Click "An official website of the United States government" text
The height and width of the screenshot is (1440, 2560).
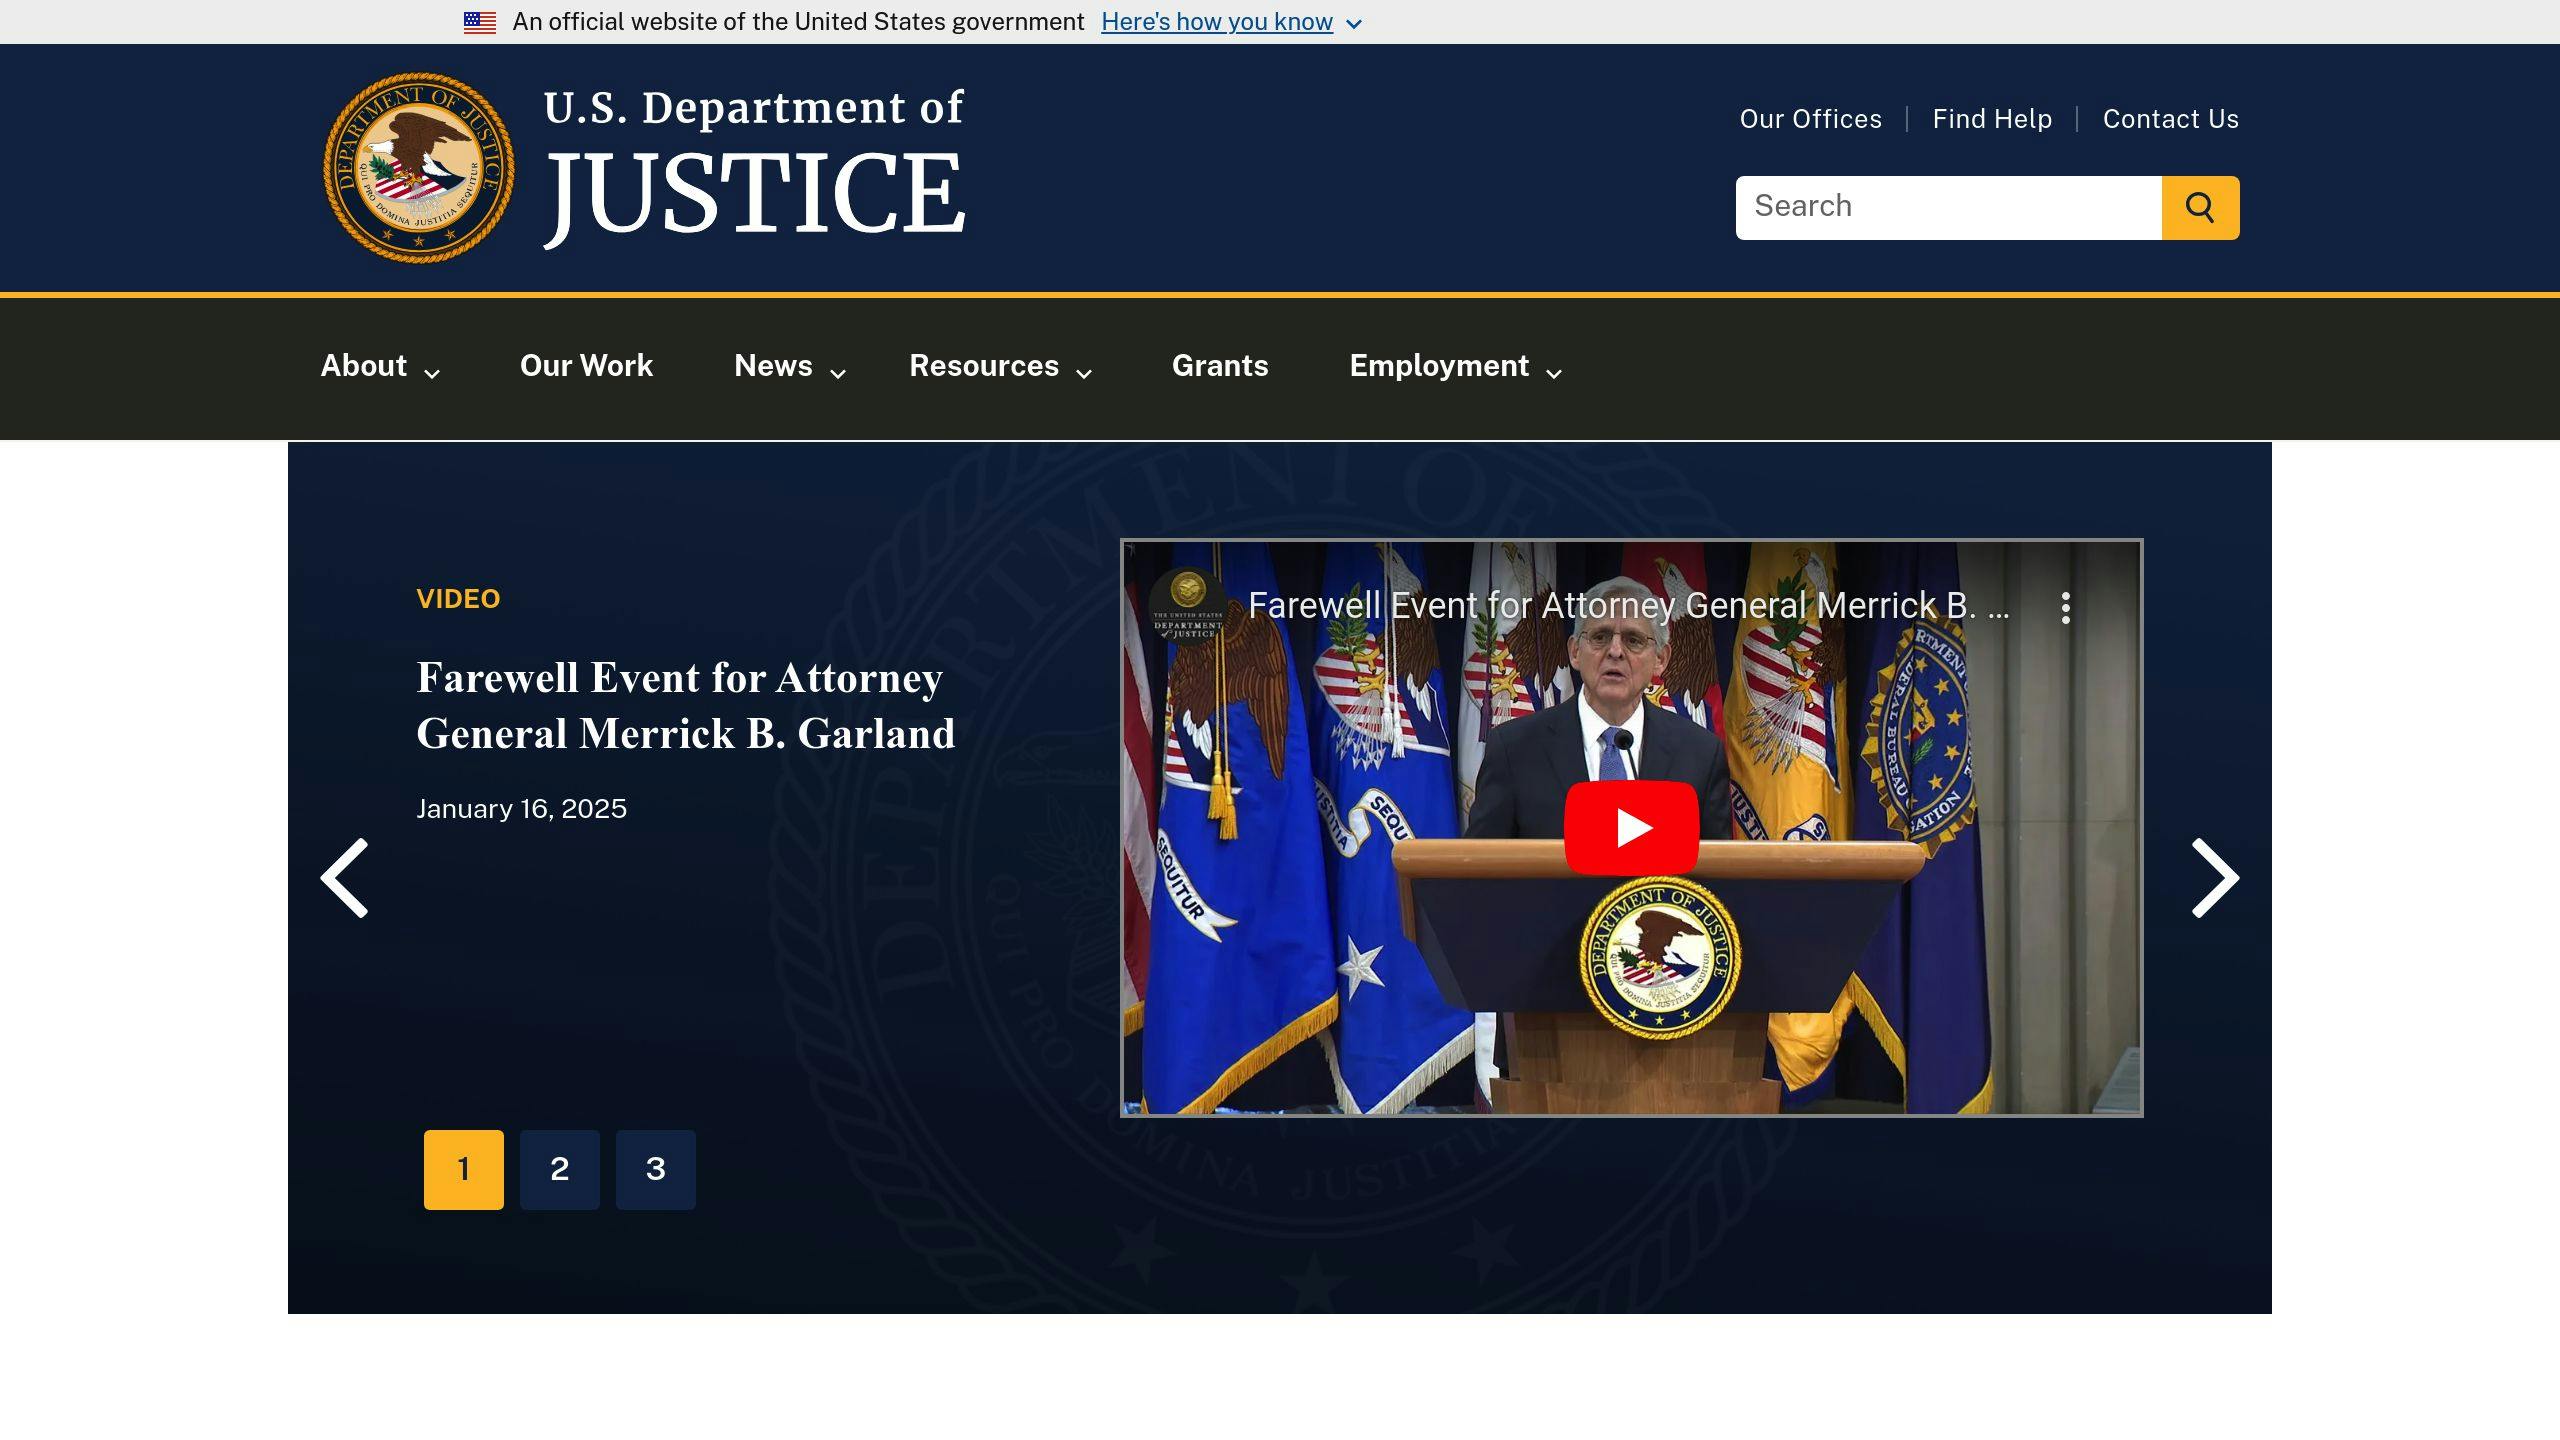point(798,22)
